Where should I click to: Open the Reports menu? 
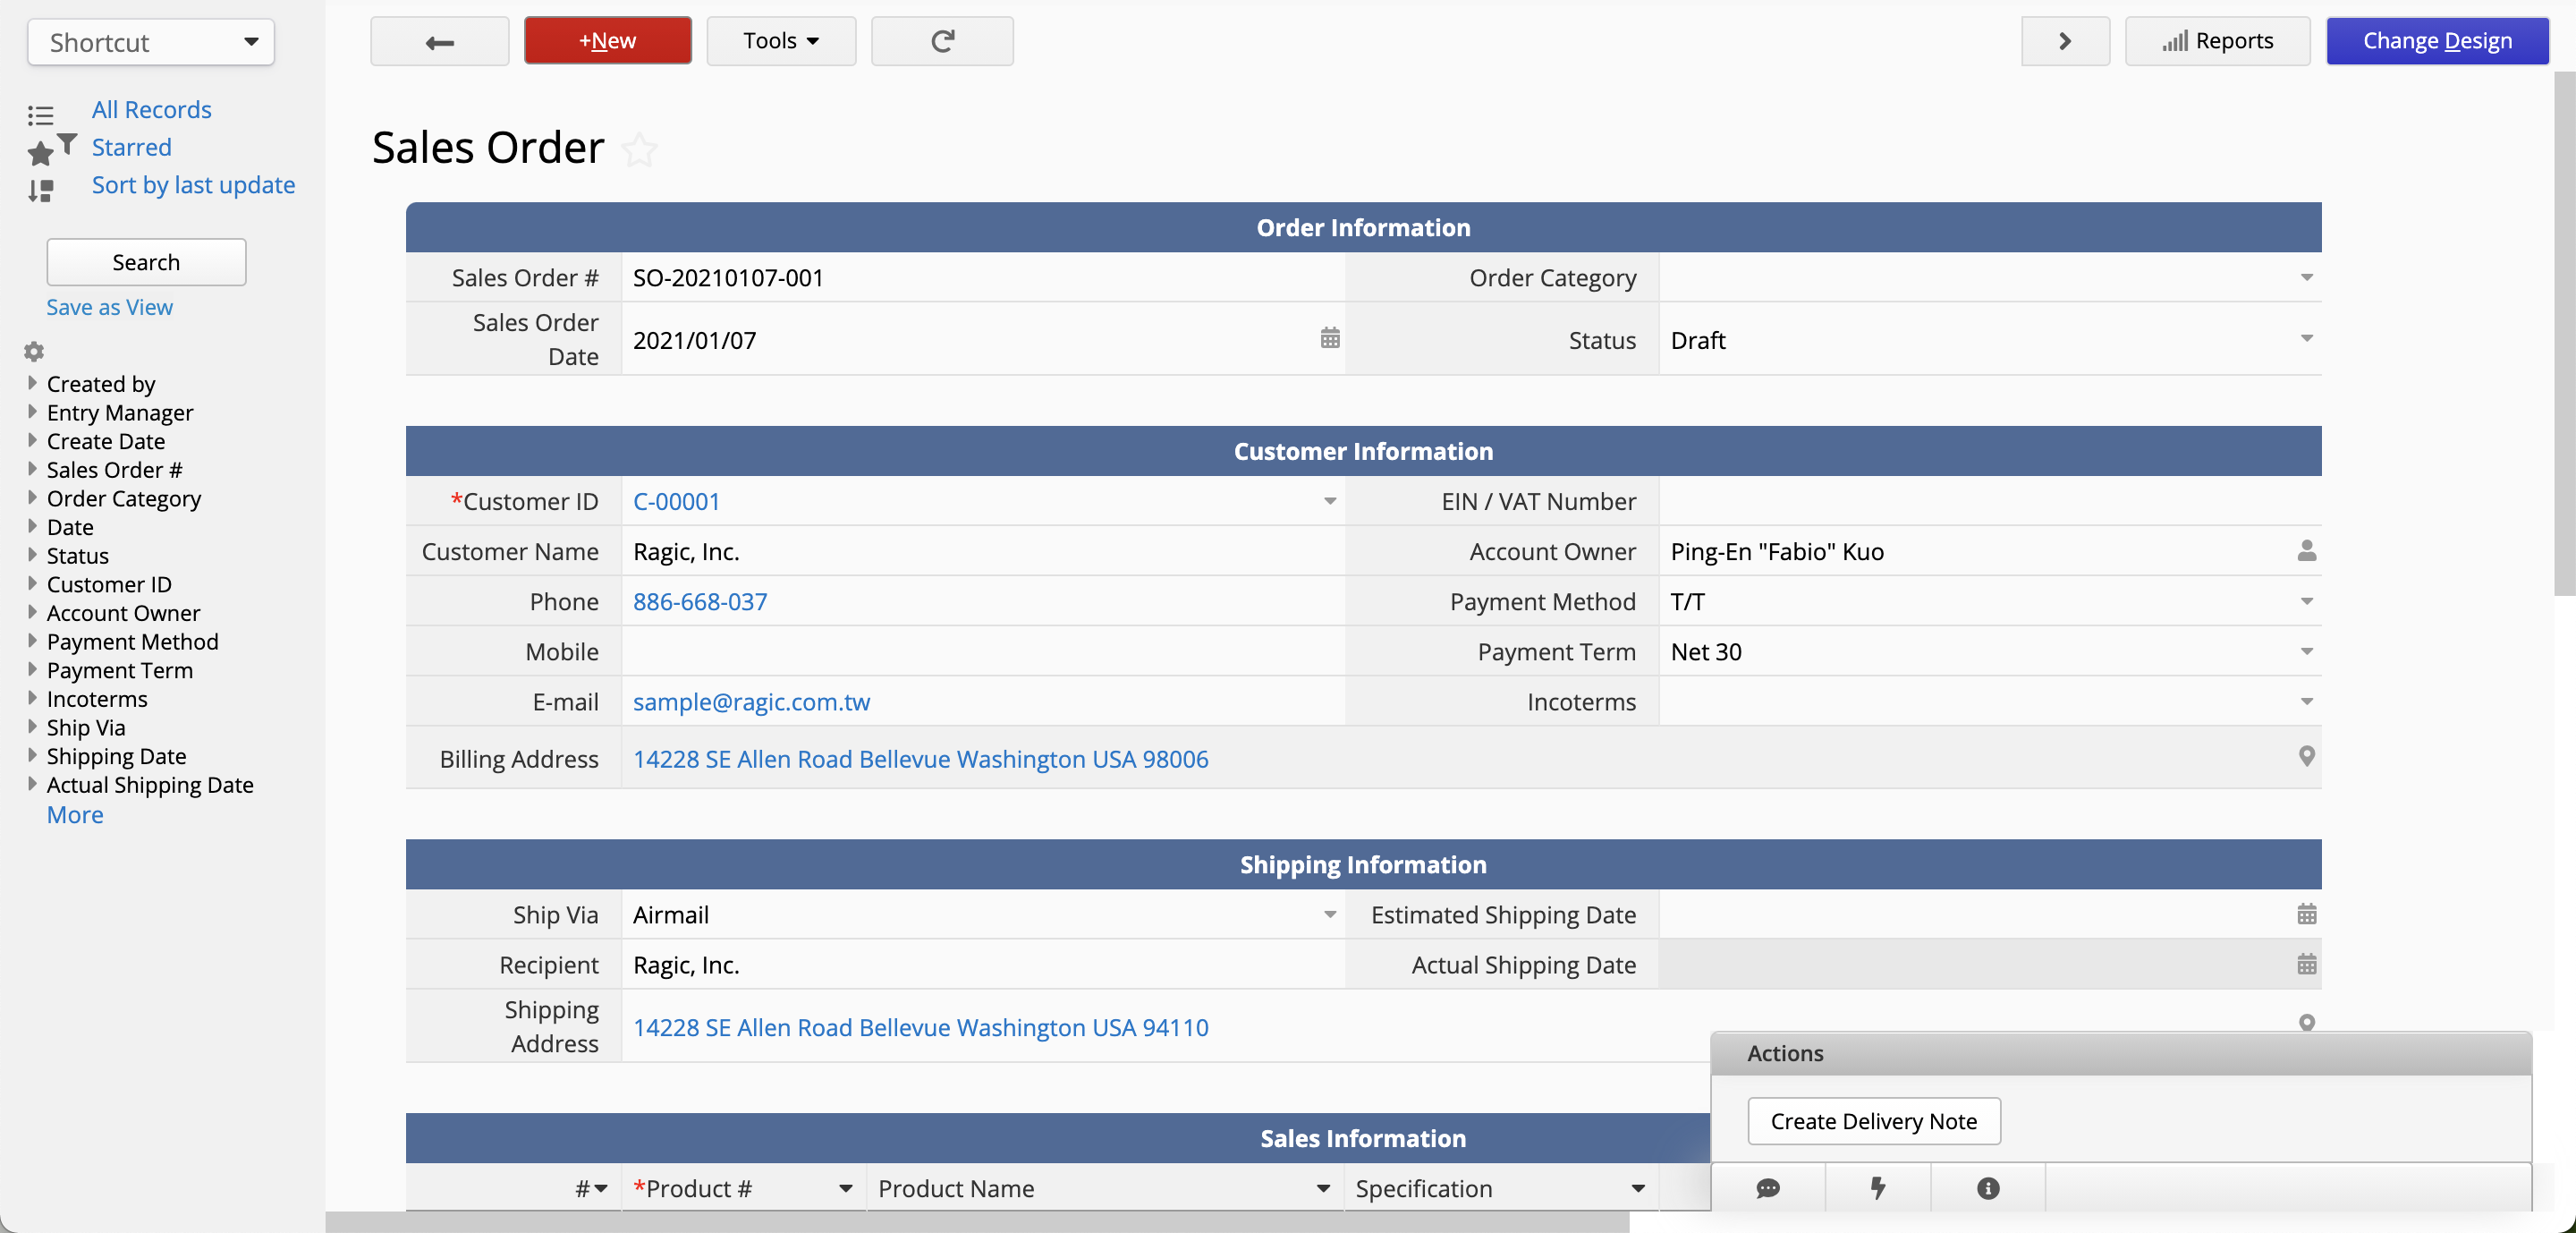coord(2216,41)
